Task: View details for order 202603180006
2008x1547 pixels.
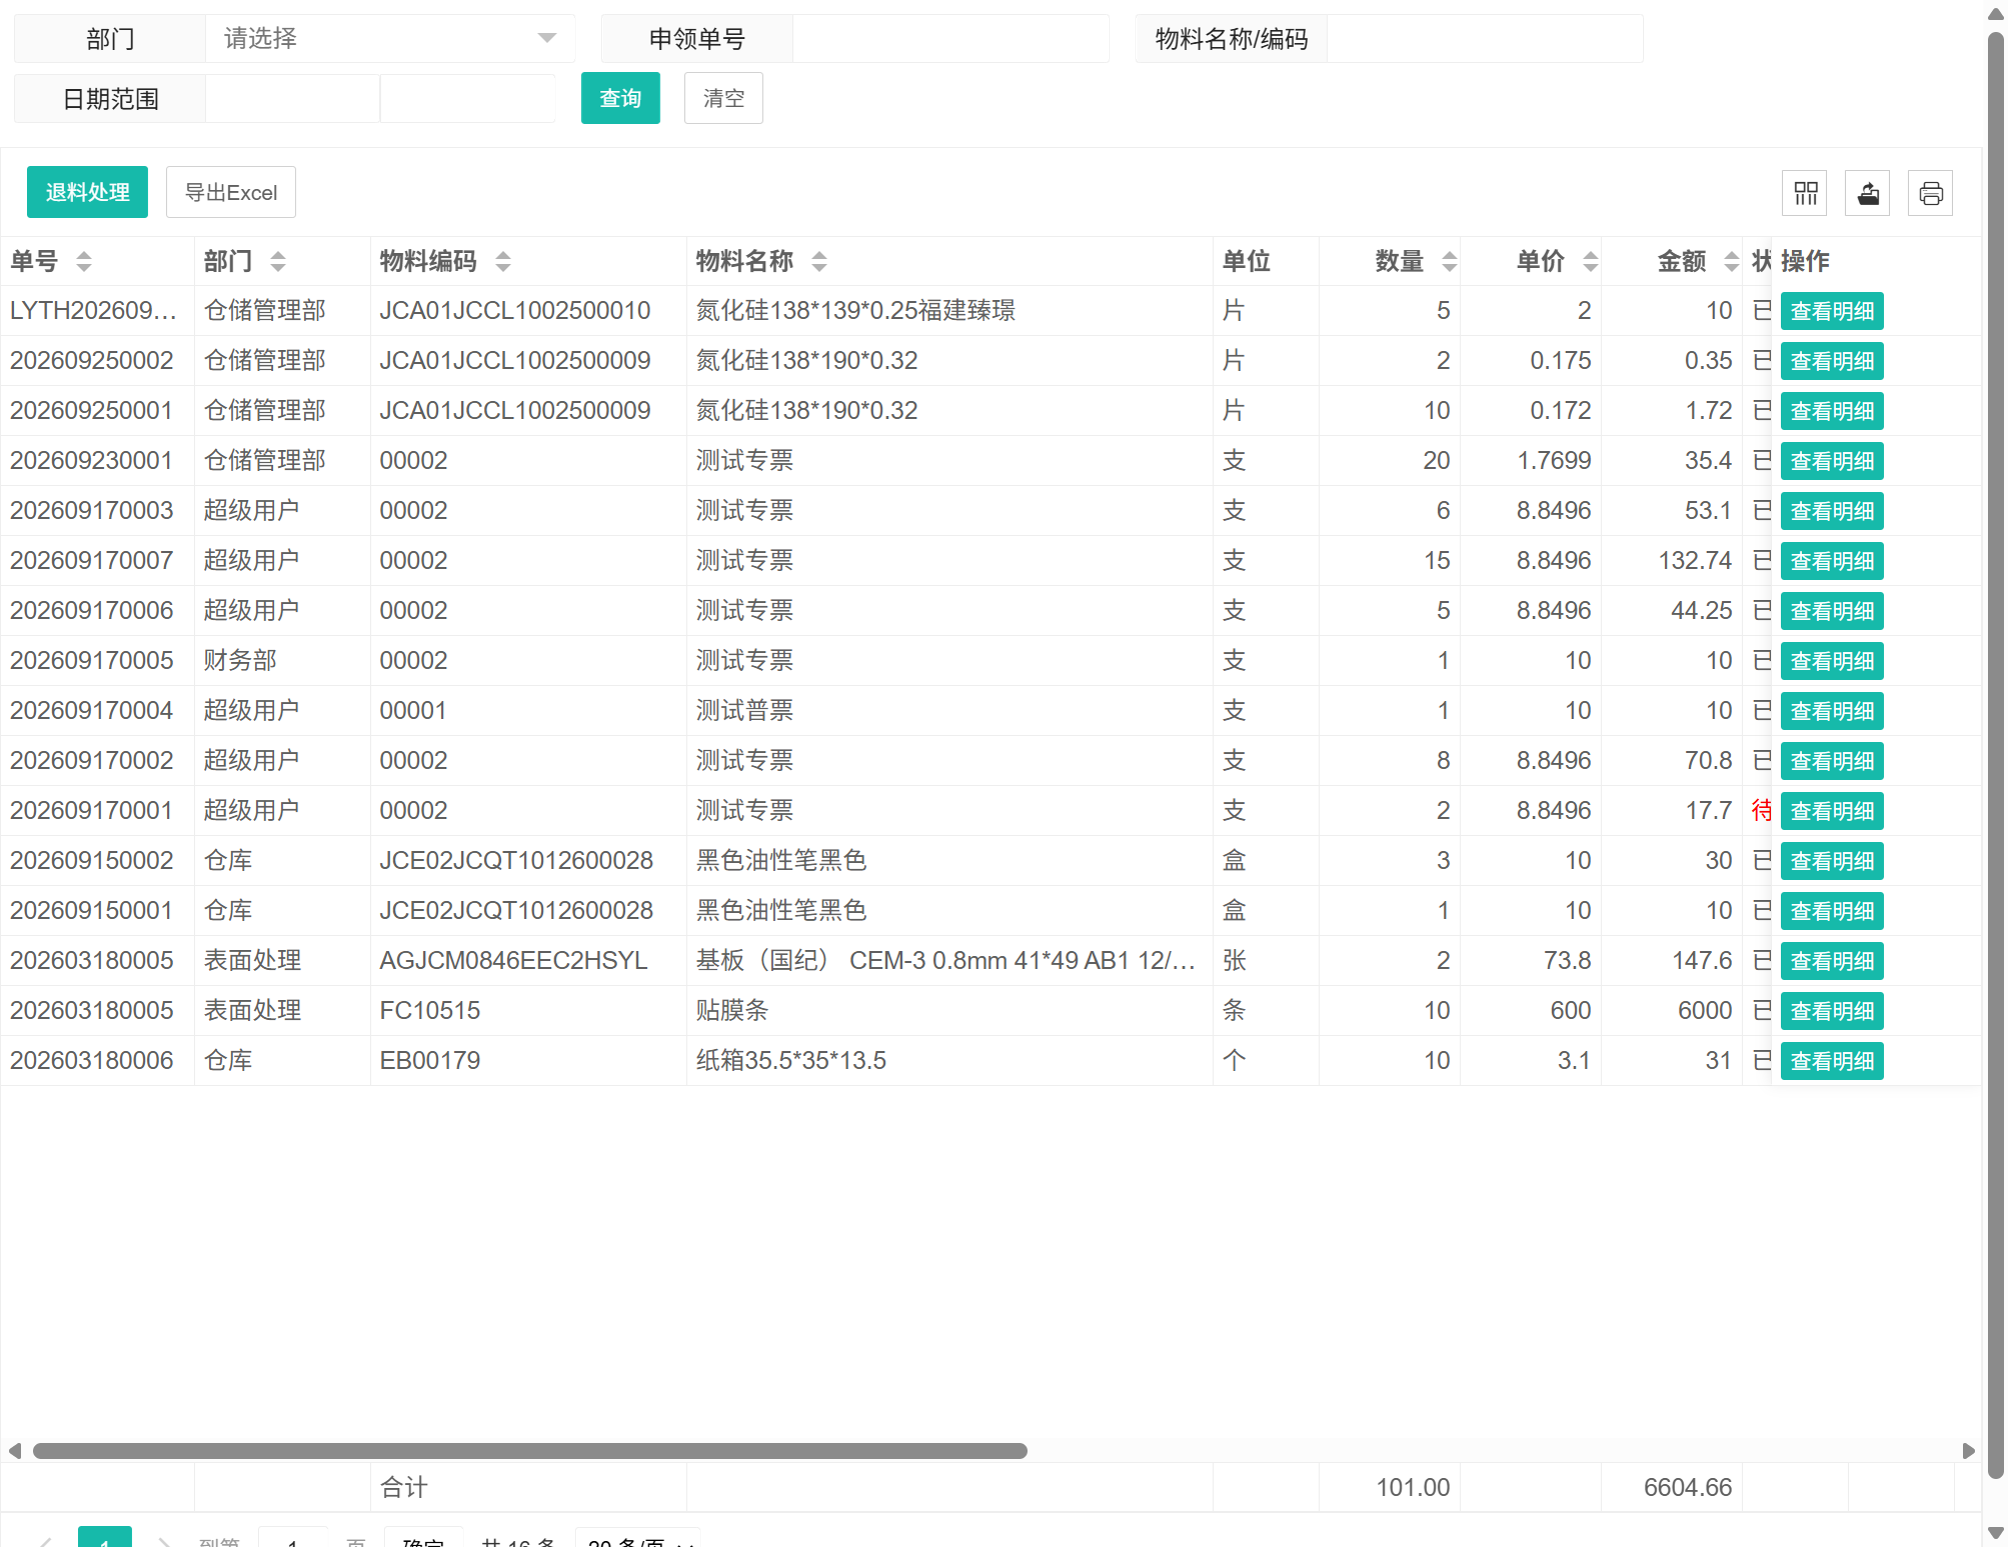Action: (x=1832, y=1061)
